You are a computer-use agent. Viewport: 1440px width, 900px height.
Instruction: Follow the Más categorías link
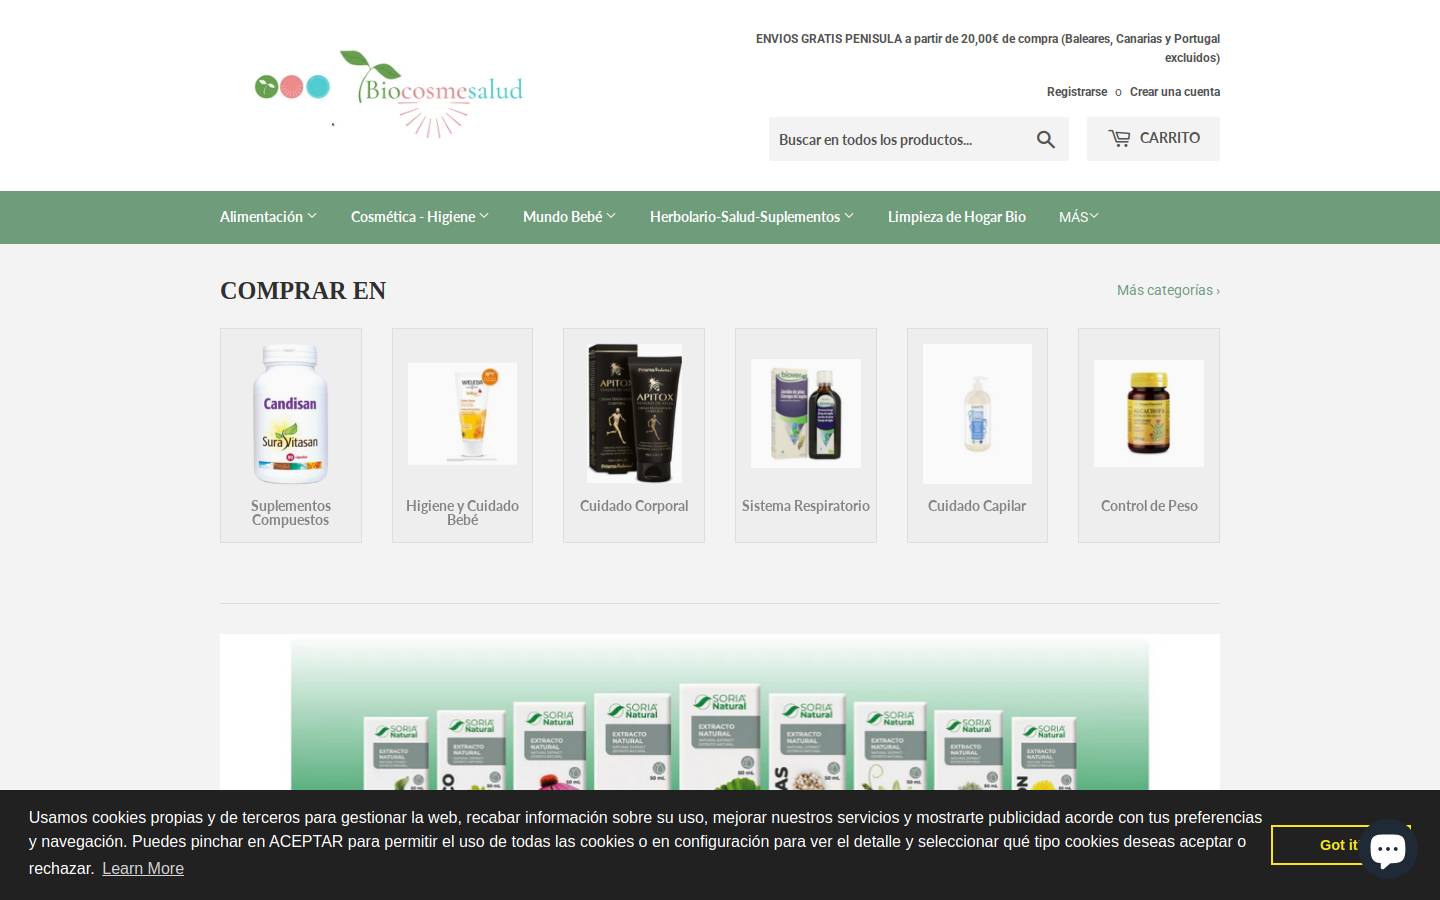click(x=1168, y=290)
